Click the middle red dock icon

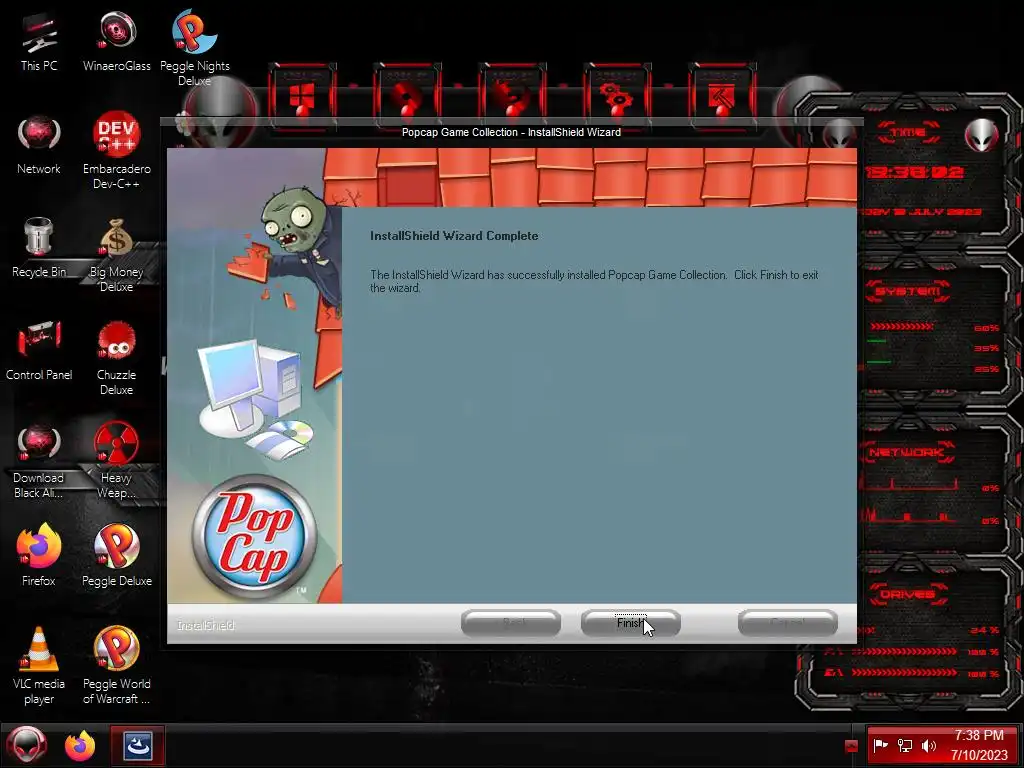coord(512,97)
